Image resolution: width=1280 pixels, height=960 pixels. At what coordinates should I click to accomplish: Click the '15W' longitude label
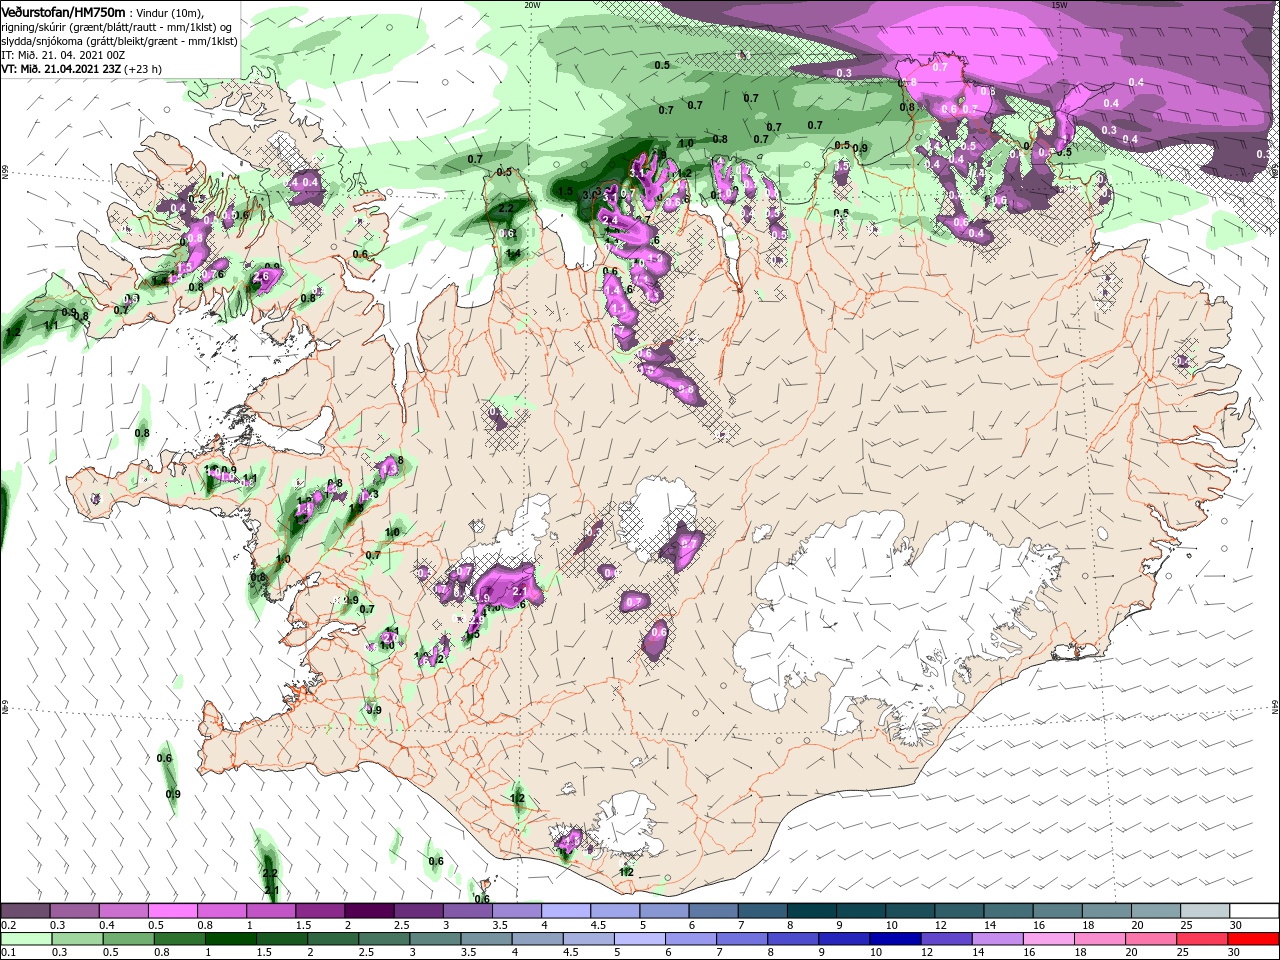tap(1059, 4)
